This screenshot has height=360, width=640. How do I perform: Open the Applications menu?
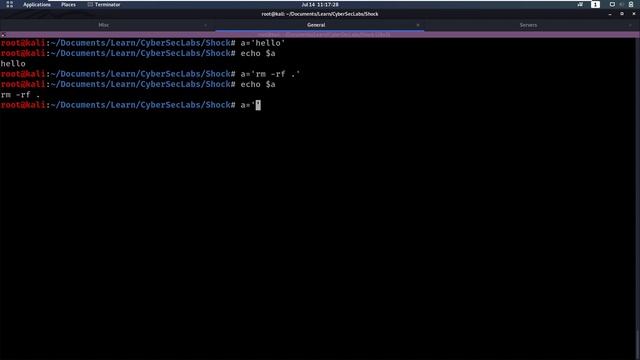click(37, 4)
